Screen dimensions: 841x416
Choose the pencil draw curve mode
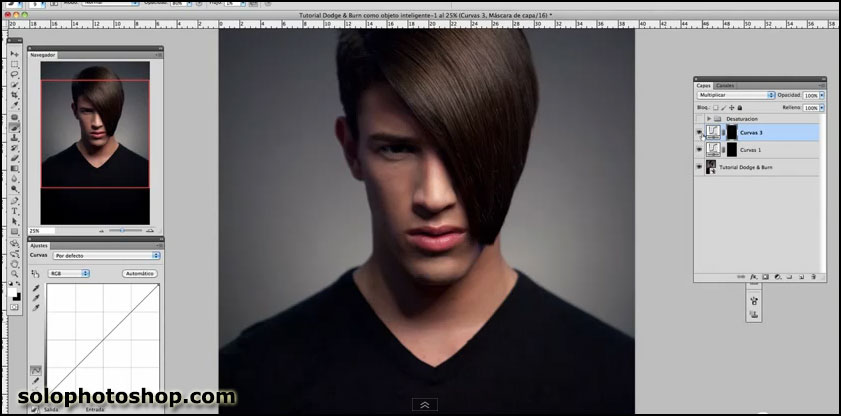[36, 381]
